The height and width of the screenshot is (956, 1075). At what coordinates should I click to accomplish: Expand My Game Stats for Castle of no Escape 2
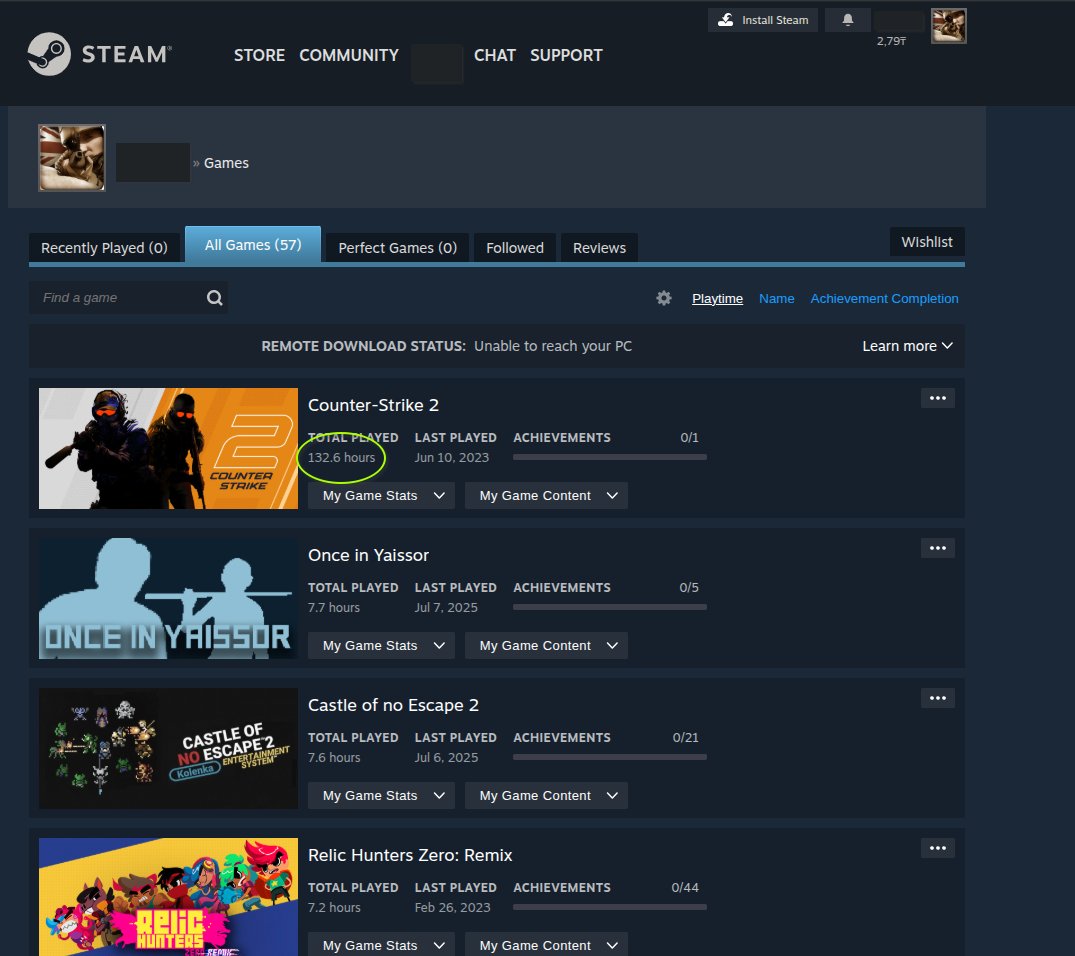(x=381, y=796)
